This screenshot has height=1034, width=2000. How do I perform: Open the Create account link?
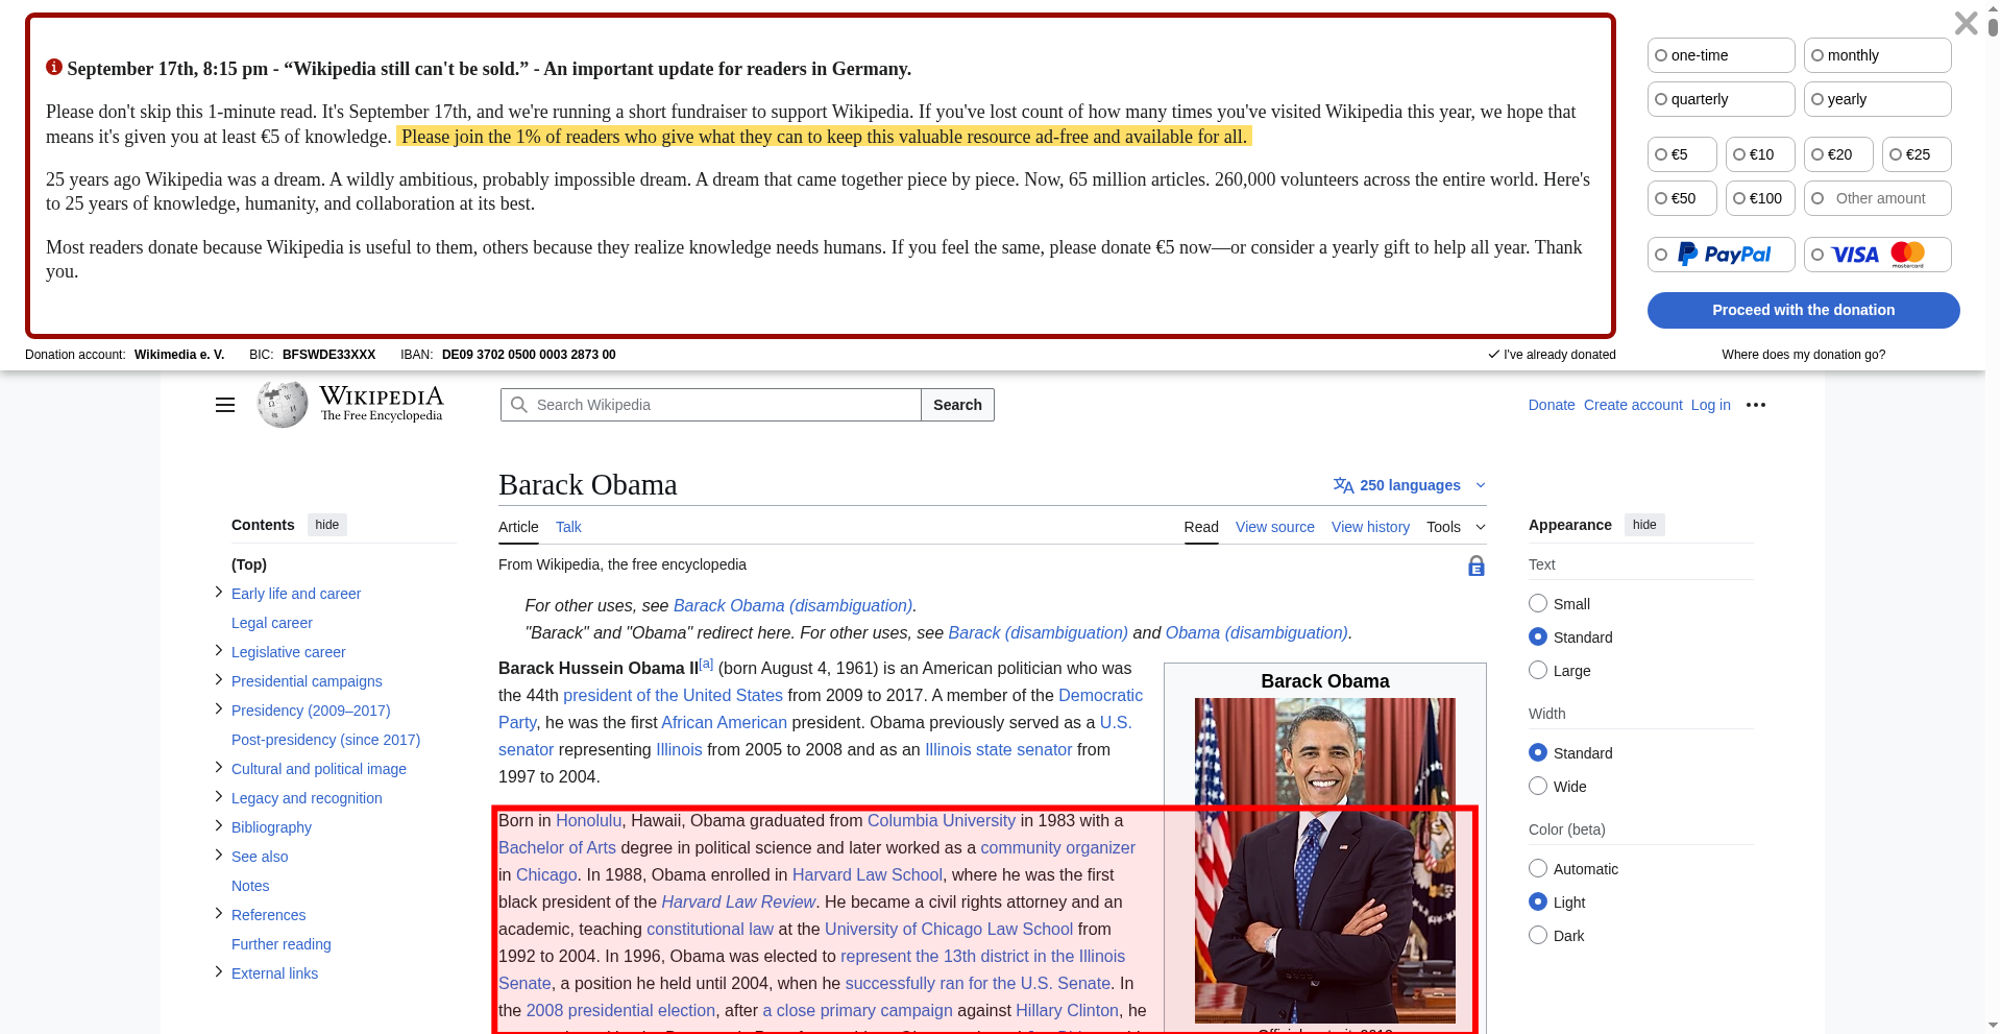tap(1633, 405)
